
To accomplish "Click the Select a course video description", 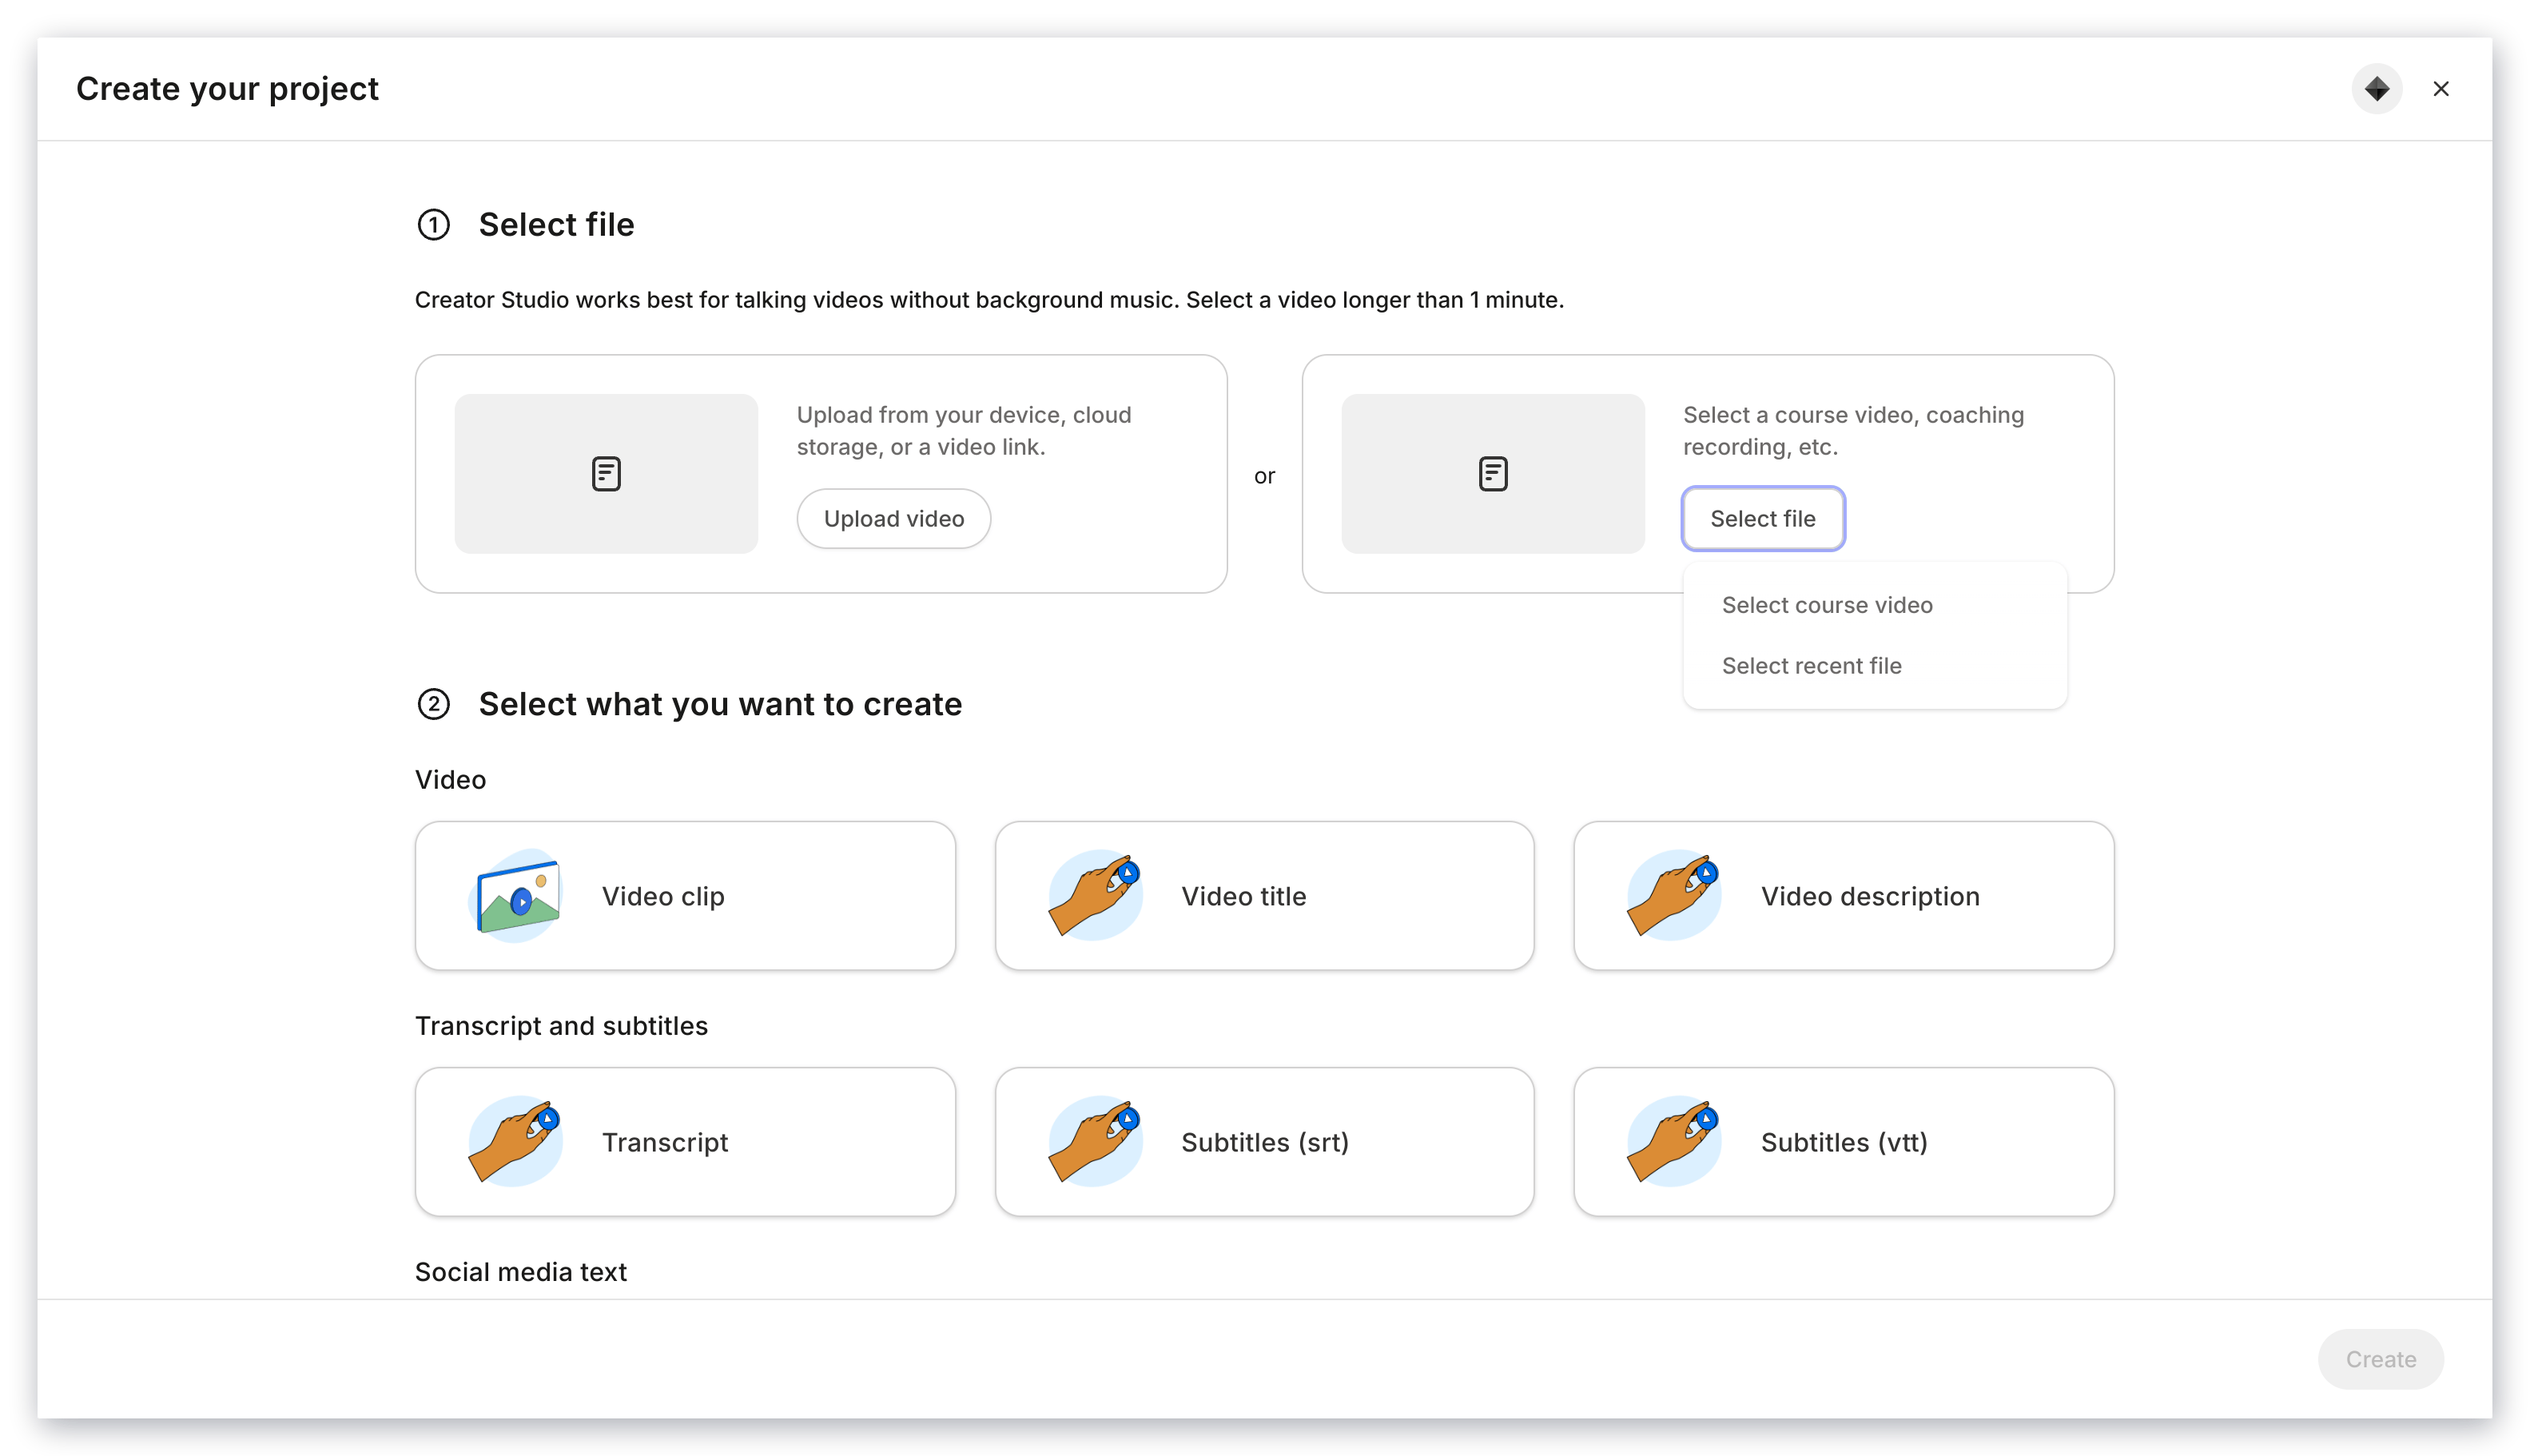I will (1852, 431).
